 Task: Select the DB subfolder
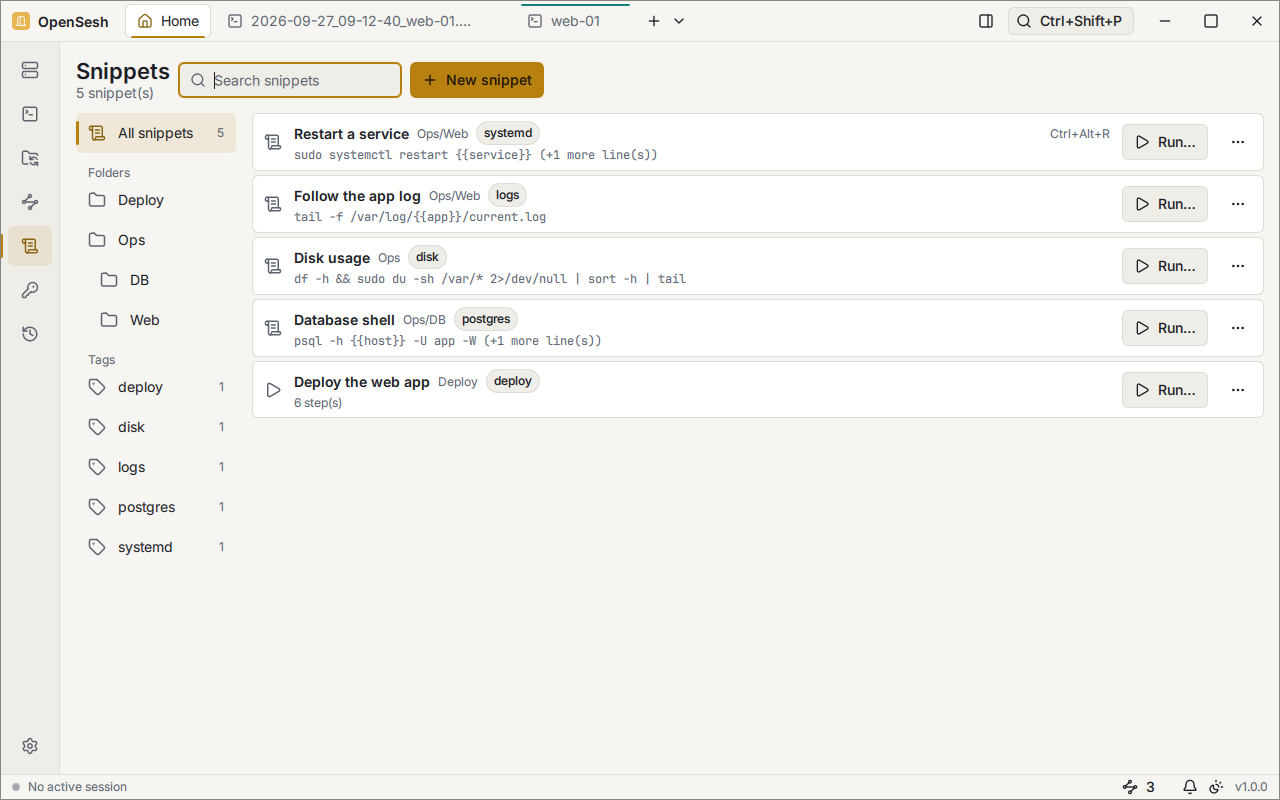coord(162,280)
